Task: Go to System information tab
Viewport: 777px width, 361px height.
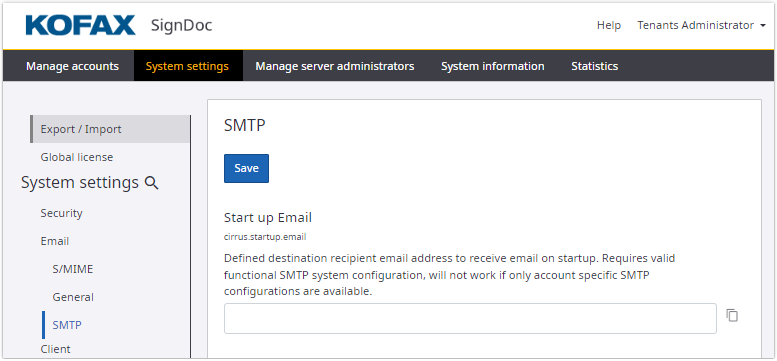Action: [x=493, y=66]
